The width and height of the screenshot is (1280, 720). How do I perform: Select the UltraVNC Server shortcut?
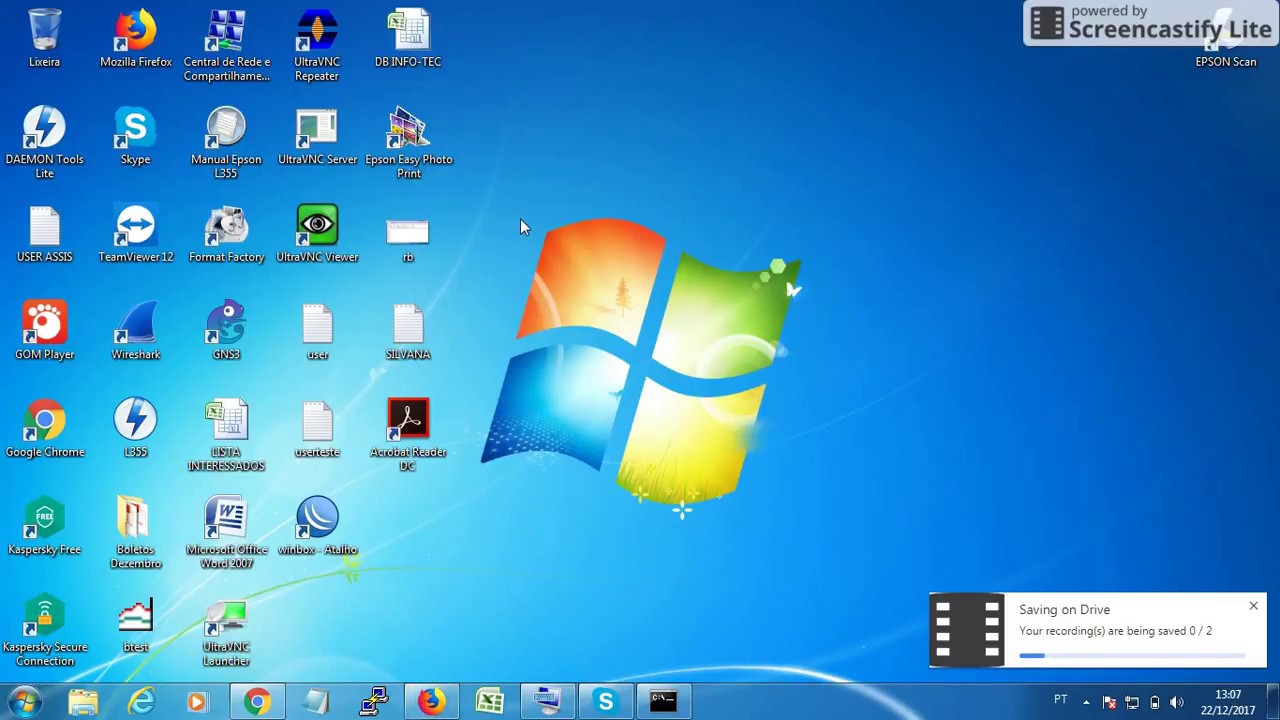317,136
